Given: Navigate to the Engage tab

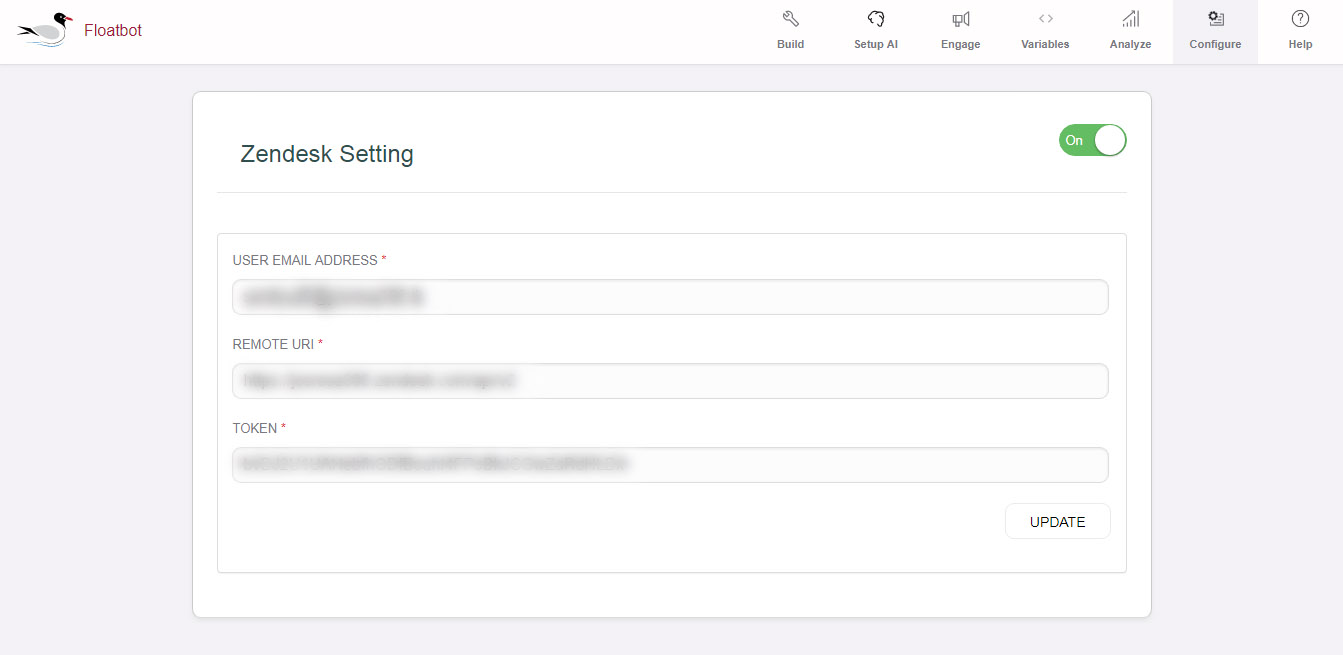Looking at the screenshot, I should pos(959,31).
